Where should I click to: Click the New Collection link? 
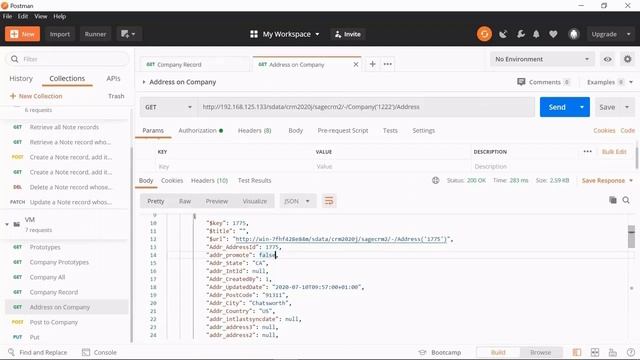coord(36,96)
